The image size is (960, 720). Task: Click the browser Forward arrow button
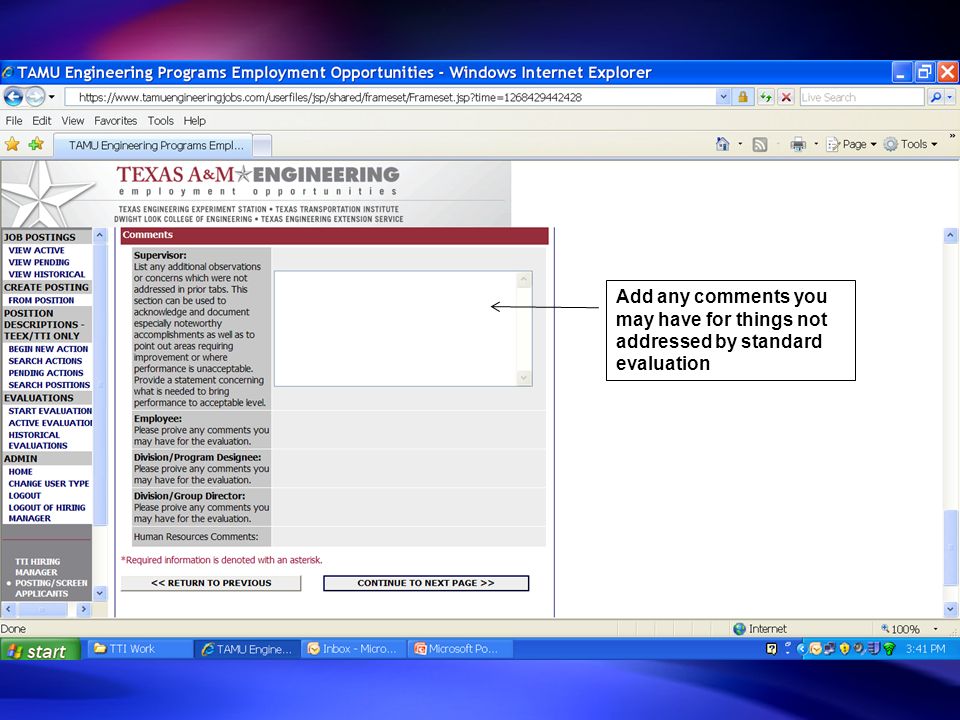[36, 97]
